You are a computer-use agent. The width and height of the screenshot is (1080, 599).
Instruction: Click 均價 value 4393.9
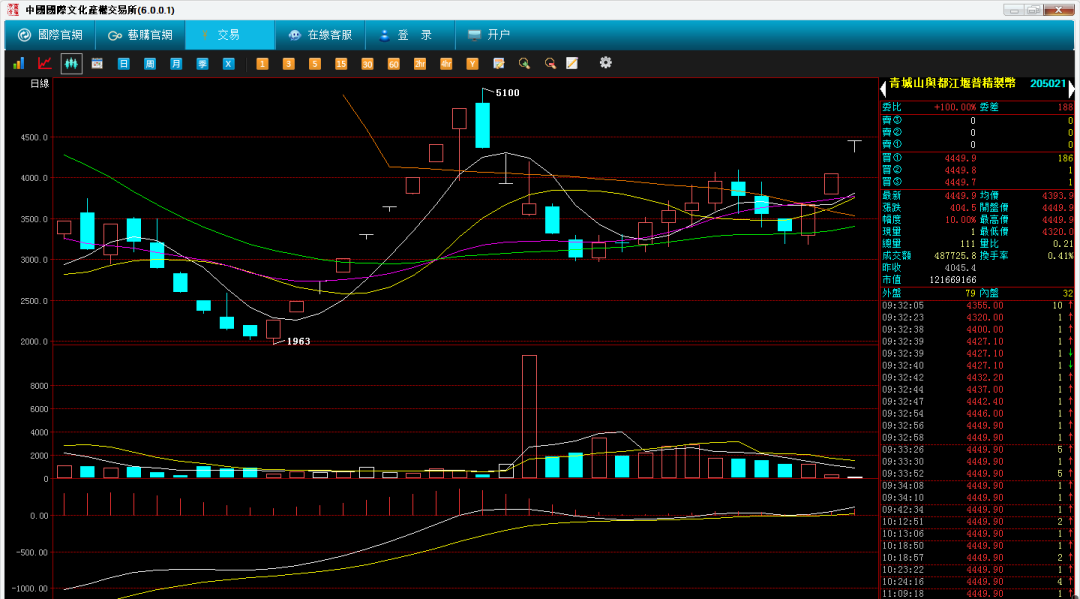[1057, 196]
